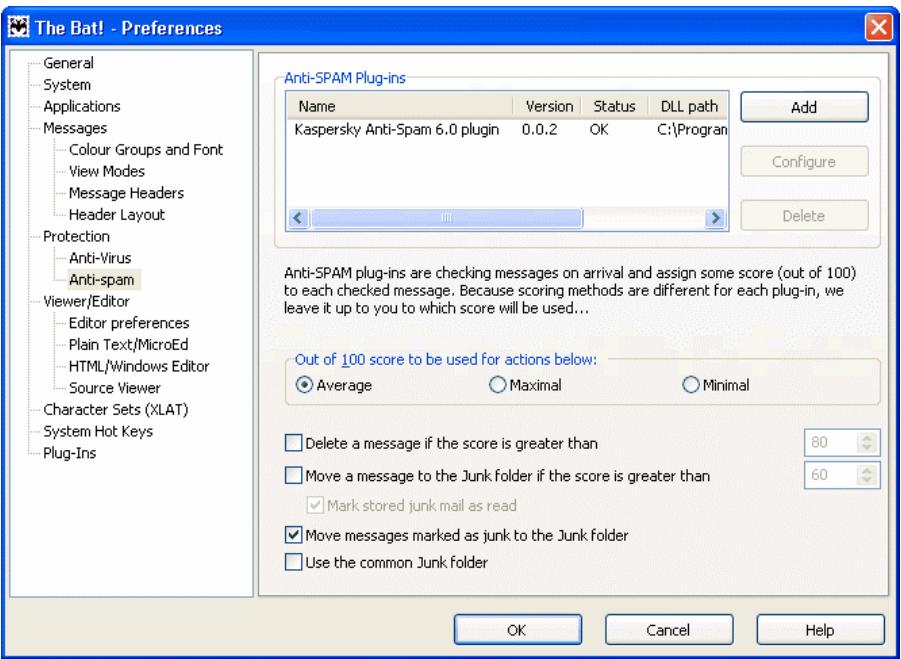The width and height of the screenshot is (901, 659).
Task: Open View Modes settings
Action: 106,171
